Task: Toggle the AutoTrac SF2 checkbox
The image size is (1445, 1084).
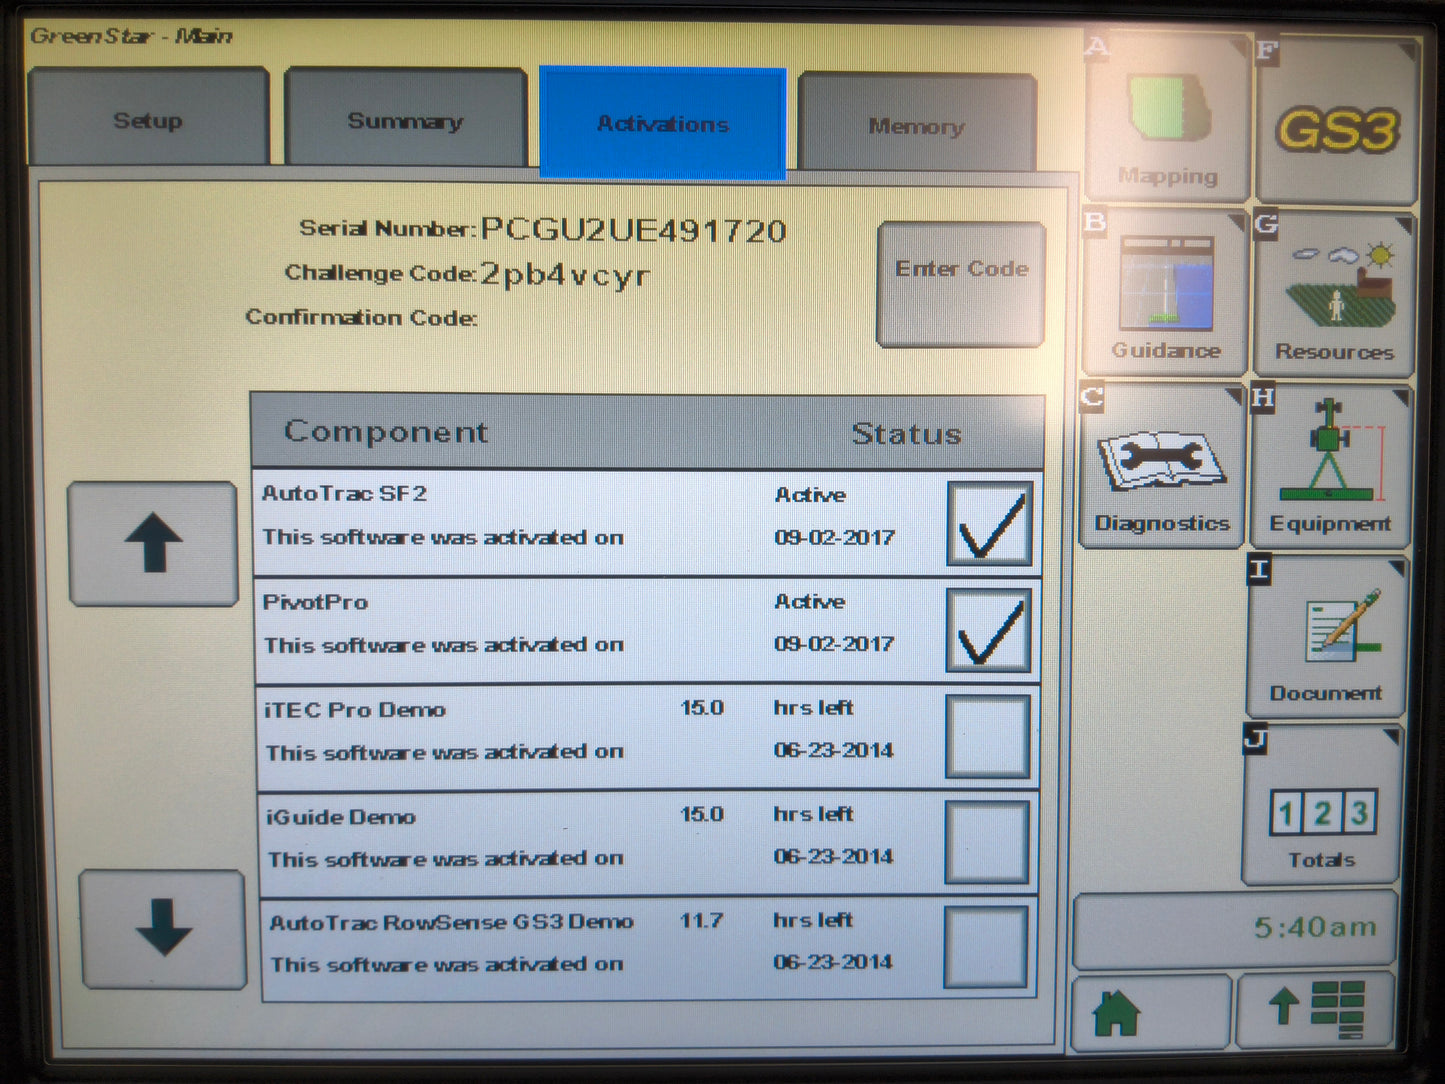Action: pyautogui.click(x=989, y=524)
